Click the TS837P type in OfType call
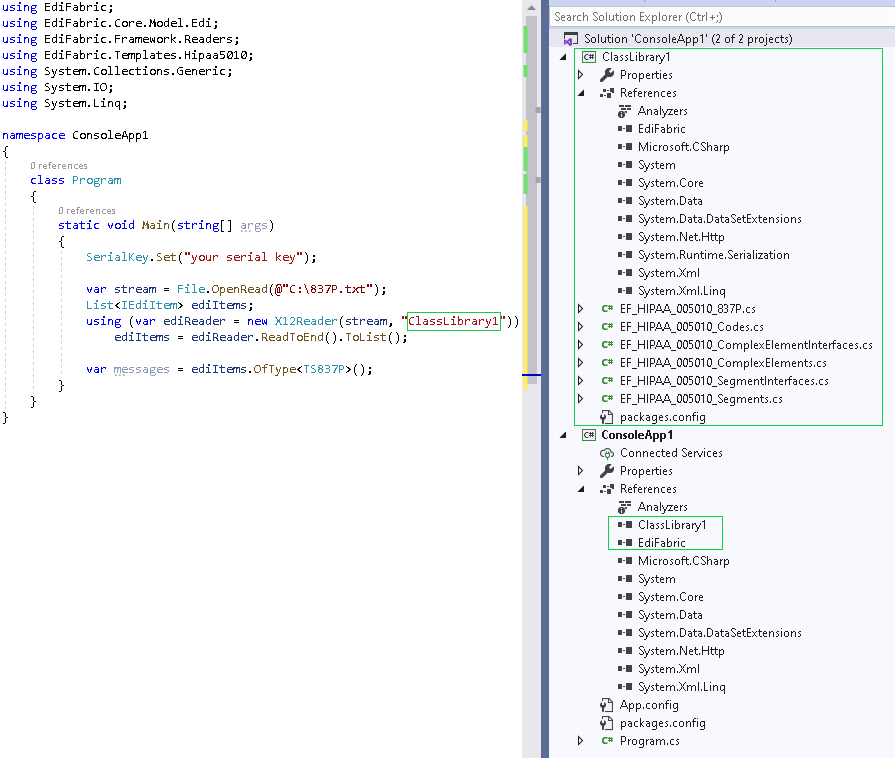The width and height of the screenshot is (895, 758). coord(324,369)
